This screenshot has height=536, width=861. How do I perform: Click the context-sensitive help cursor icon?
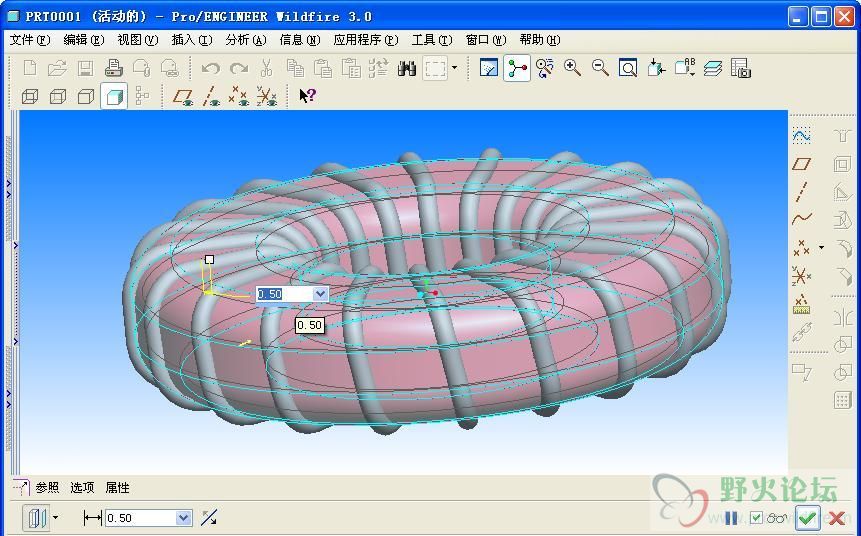[x=307, y=96]
